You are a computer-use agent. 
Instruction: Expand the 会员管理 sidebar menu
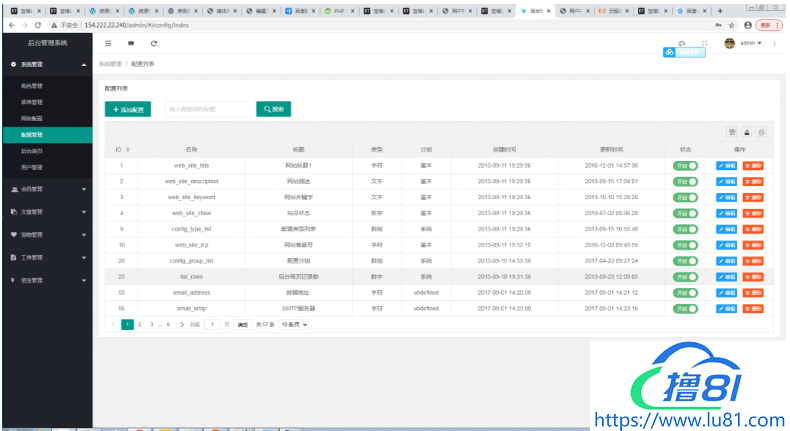click(46, 188)
